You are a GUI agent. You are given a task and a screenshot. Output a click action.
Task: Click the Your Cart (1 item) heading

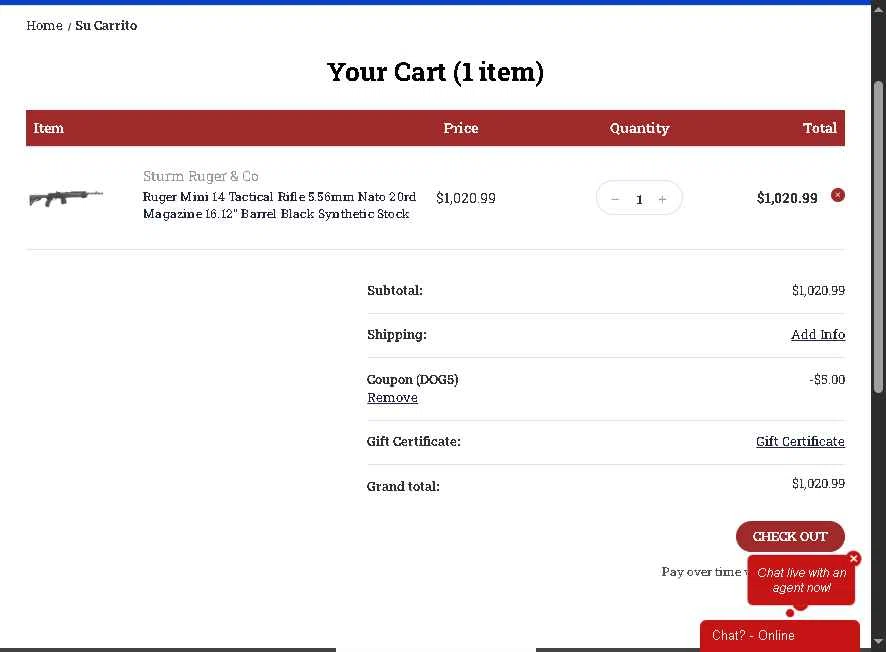point(435,72)
